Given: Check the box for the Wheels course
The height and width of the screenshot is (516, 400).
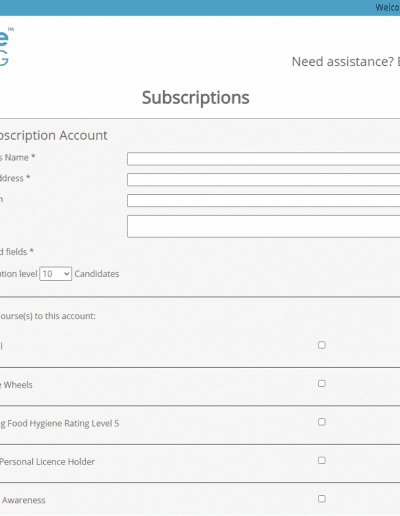Looking at the screenshot, I should [322, 383].
